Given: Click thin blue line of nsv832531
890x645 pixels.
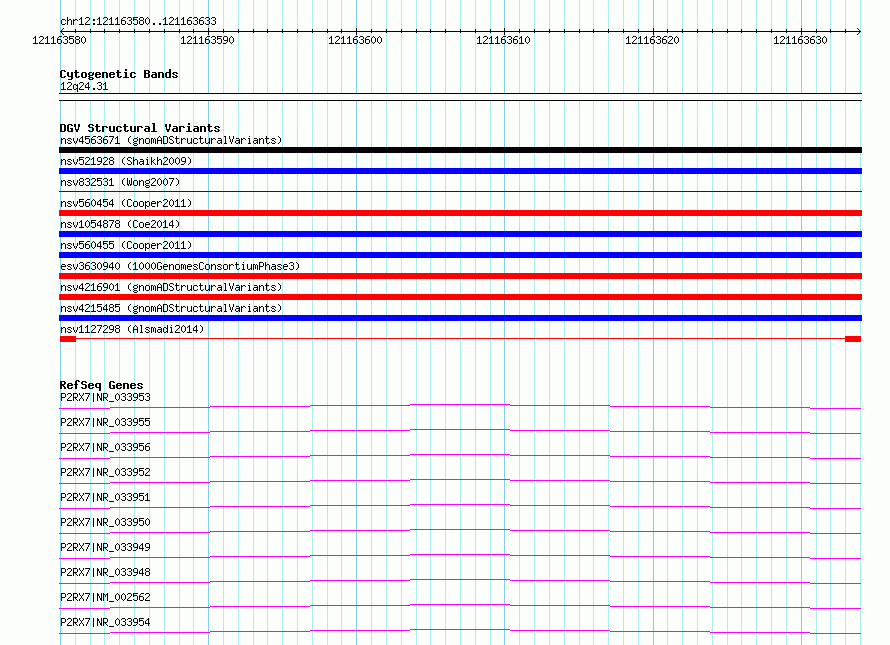Looking at the screenshot, I should tap(460, 192).
